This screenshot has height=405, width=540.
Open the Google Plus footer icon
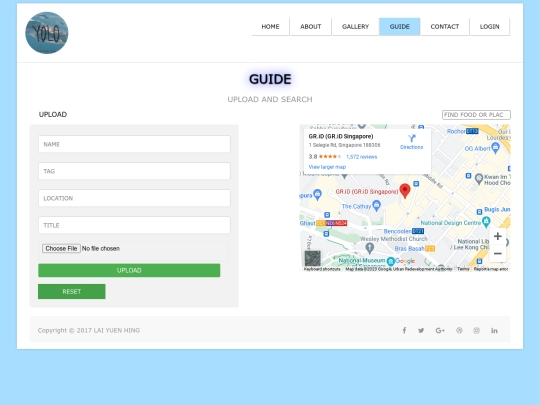coord(440,331)
